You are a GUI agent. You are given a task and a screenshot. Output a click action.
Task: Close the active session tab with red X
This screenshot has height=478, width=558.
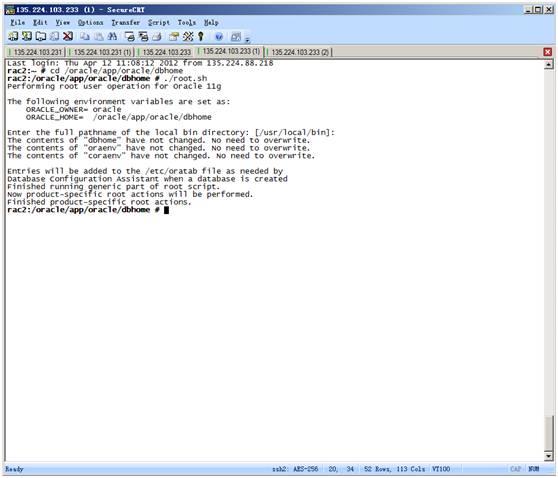[x=548, y=52]
